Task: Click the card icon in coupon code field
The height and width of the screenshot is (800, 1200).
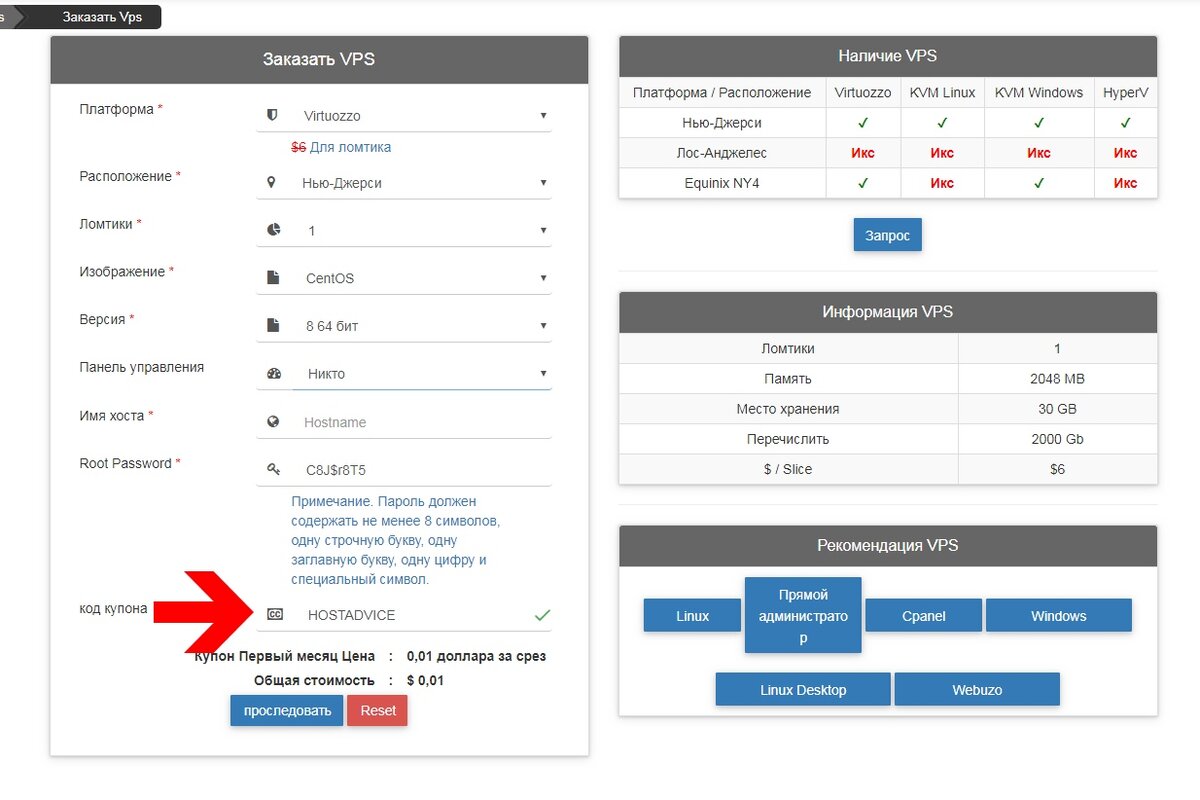Action: click(274, 615)
